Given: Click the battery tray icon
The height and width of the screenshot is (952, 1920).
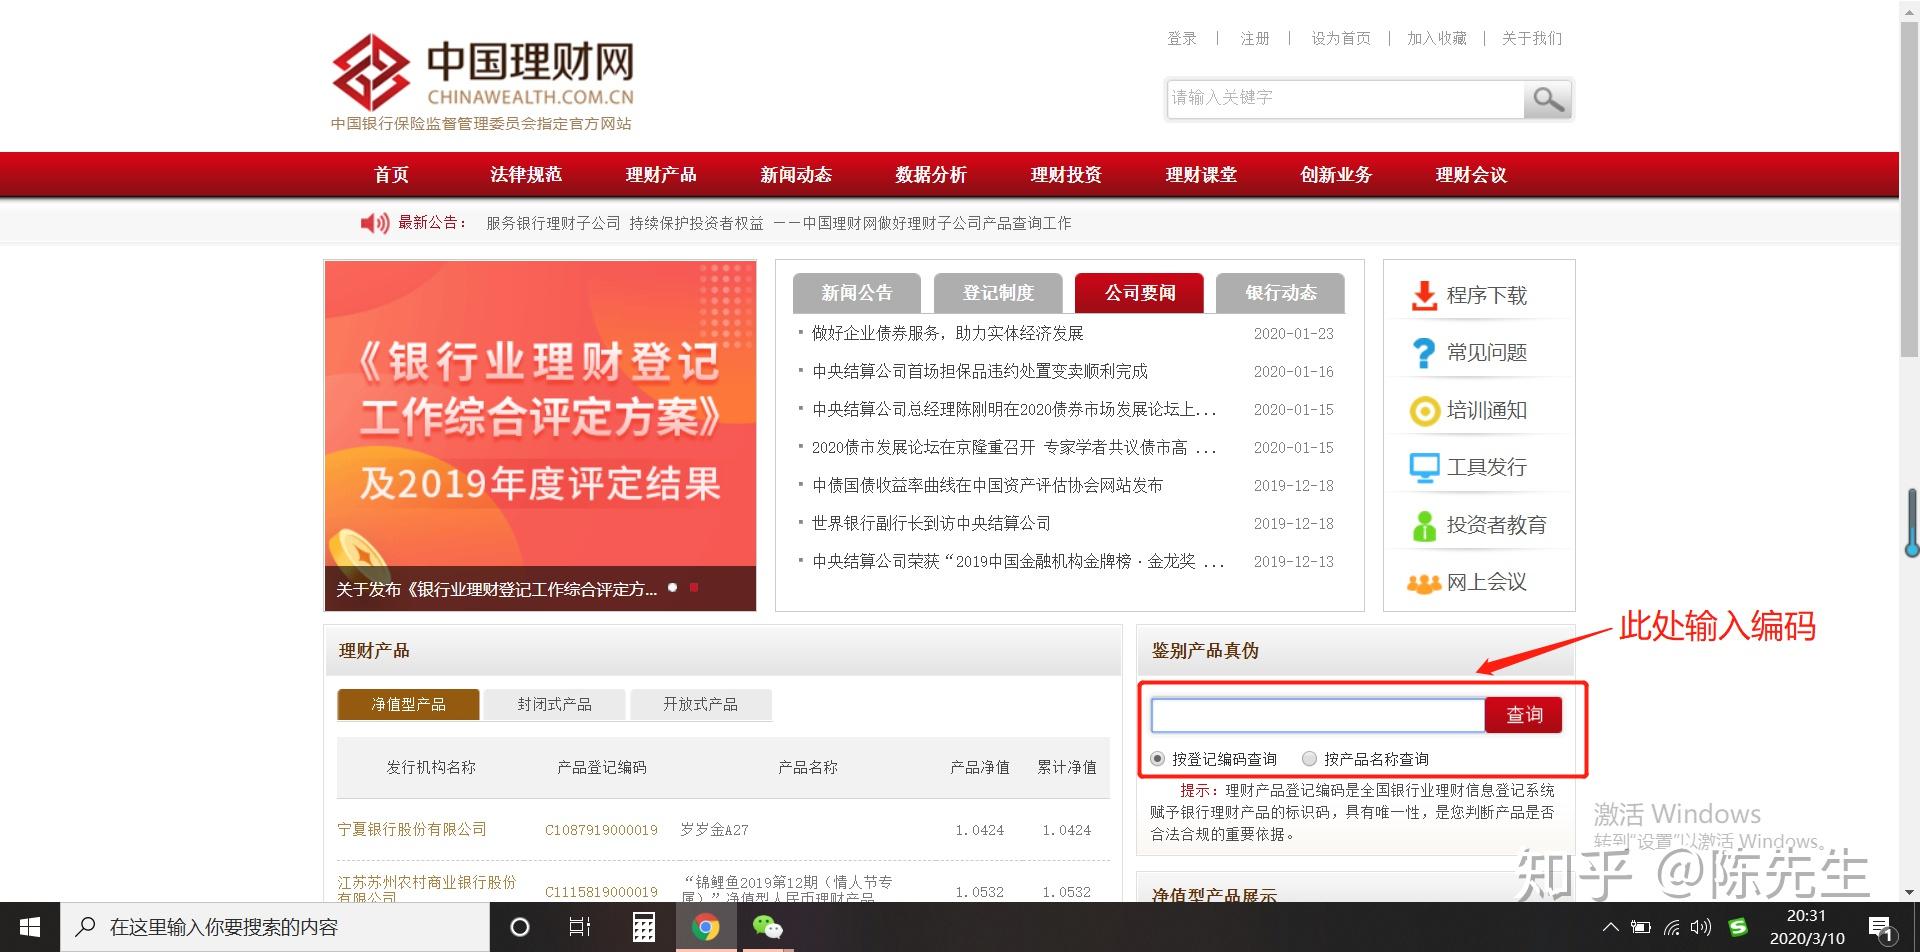Looking at the screenshot, I should coord(1641,927).
